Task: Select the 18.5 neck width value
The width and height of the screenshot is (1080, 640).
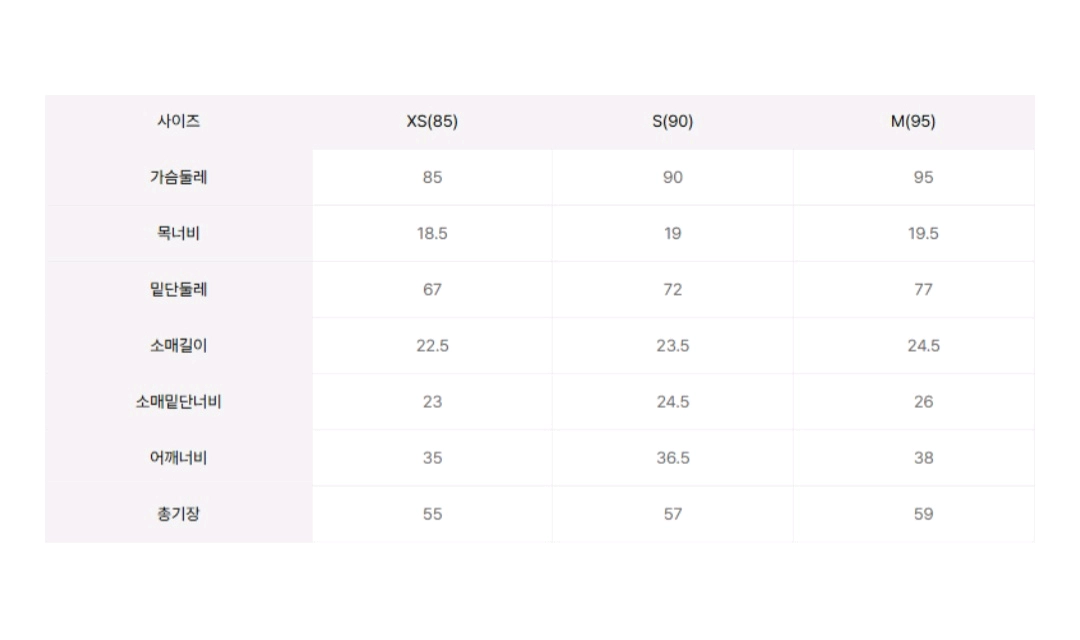Action: 432,234
